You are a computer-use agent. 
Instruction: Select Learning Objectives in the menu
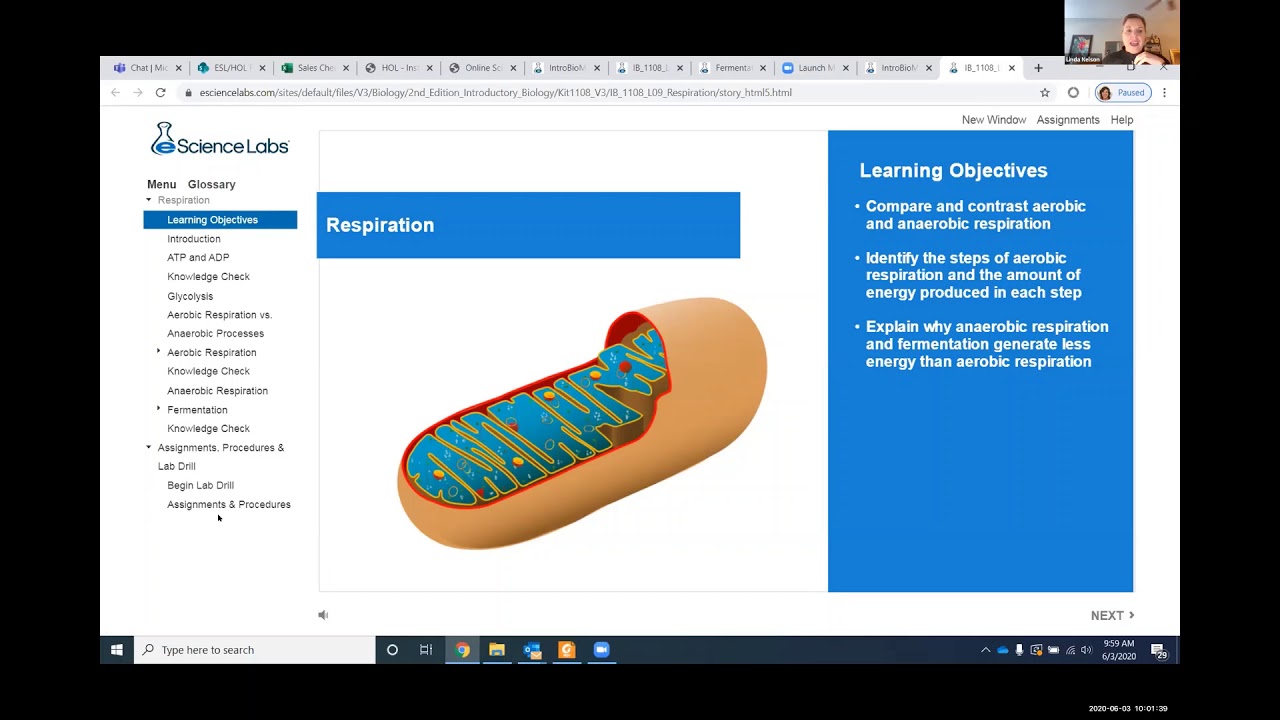[x=220, y=220]
